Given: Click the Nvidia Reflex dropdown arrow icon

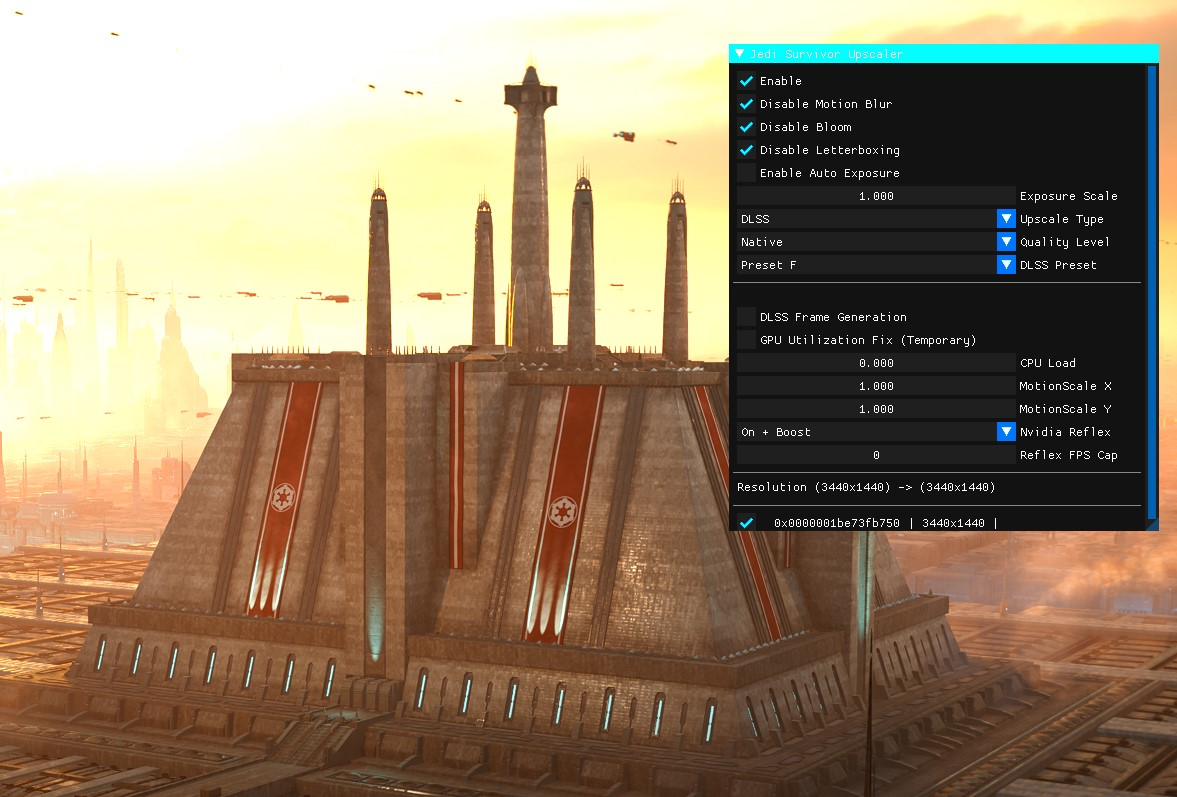Looking at the screenshot, I should pyautogui.click(x=1005, y=431).
